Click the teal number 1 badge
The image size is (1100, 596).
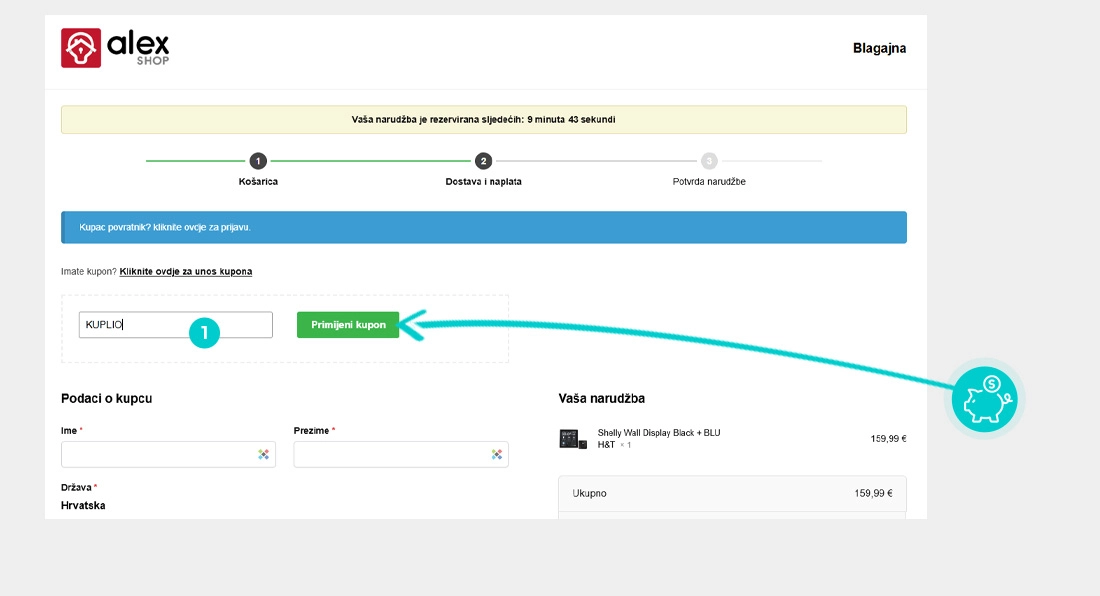click(204, 333)
